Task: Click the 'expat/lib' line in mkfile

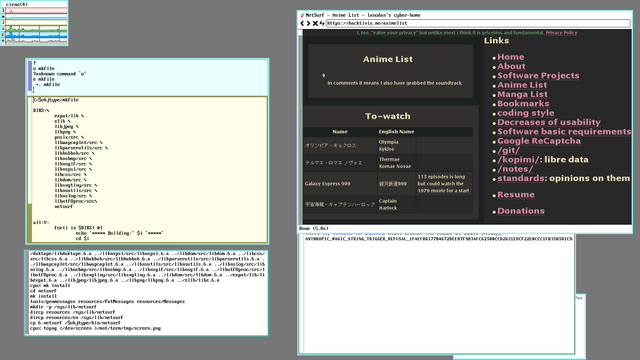Action: (69, 116)
